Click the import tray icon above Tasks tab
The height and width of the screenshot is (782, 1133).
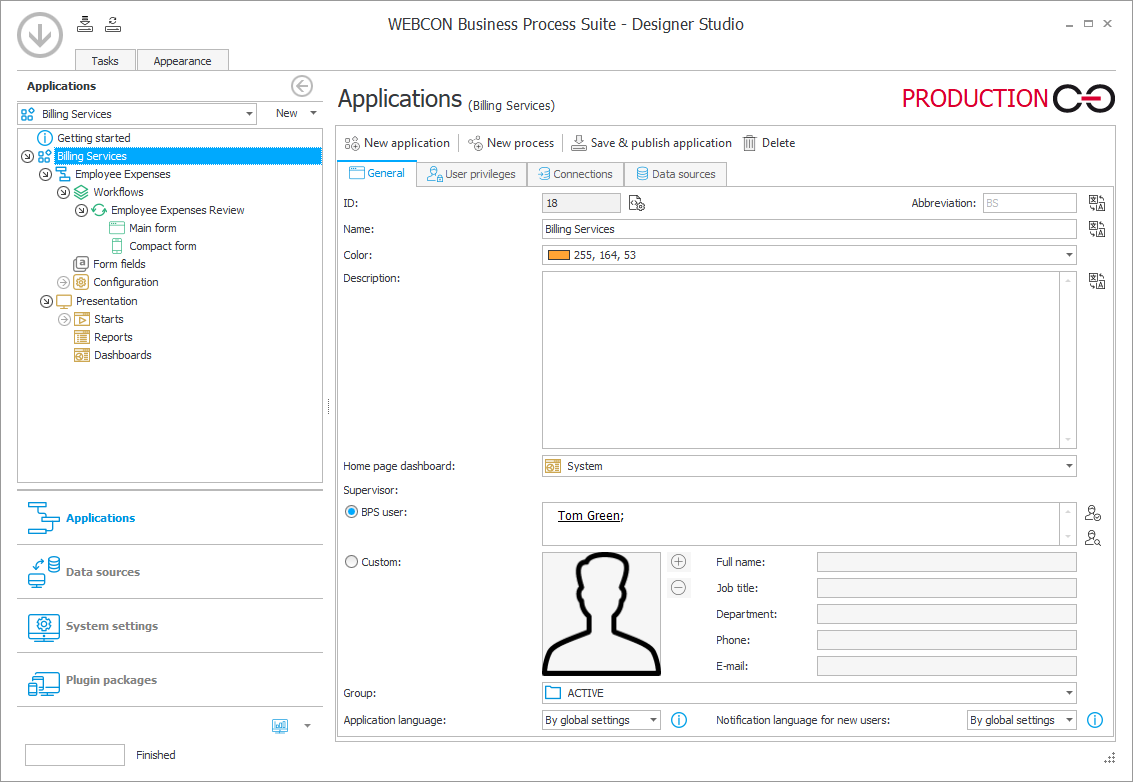tap(85, 24)
